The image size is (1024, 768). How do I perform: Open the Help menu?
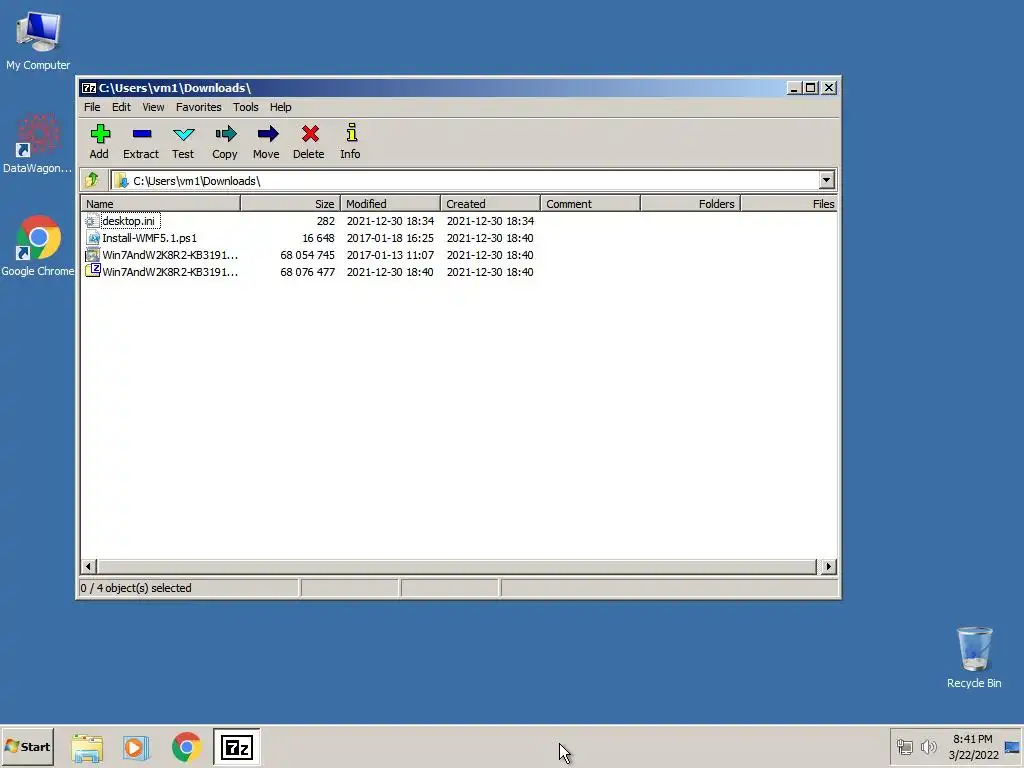click(x=281, y=107)
